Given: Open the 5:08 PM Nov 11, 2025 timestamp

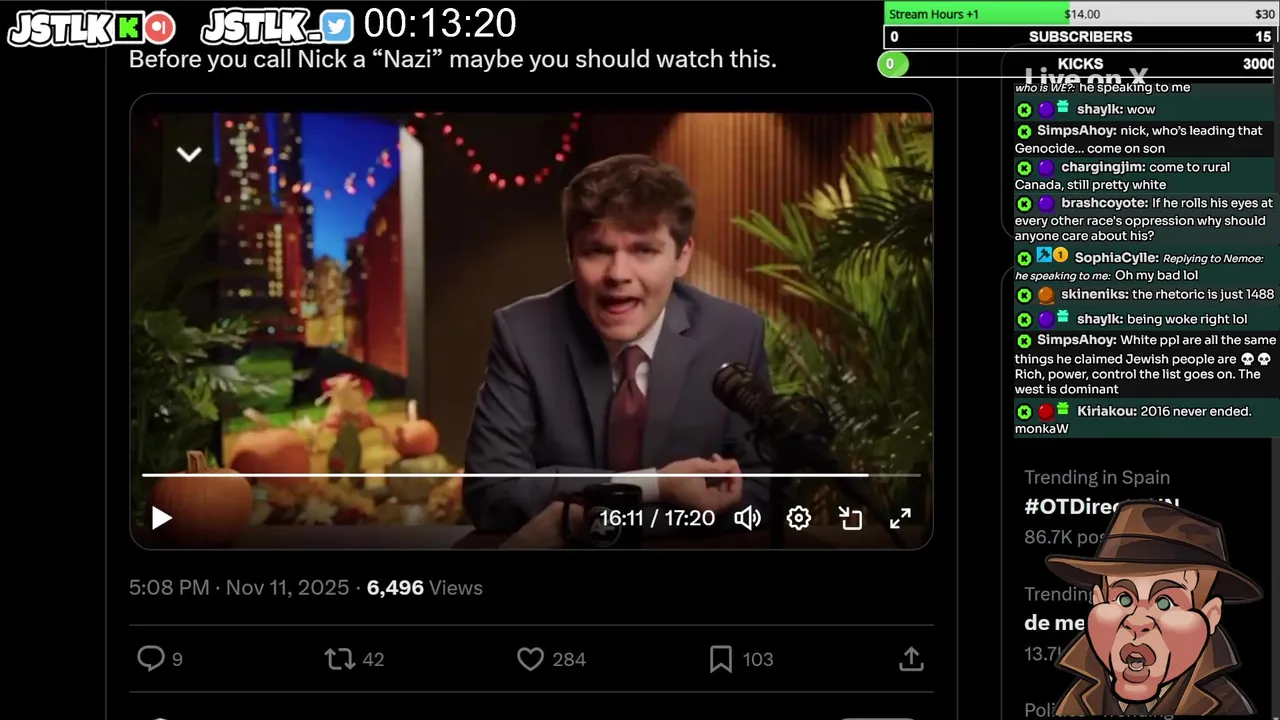Looking at the screenshot, I should click(239, 588).
